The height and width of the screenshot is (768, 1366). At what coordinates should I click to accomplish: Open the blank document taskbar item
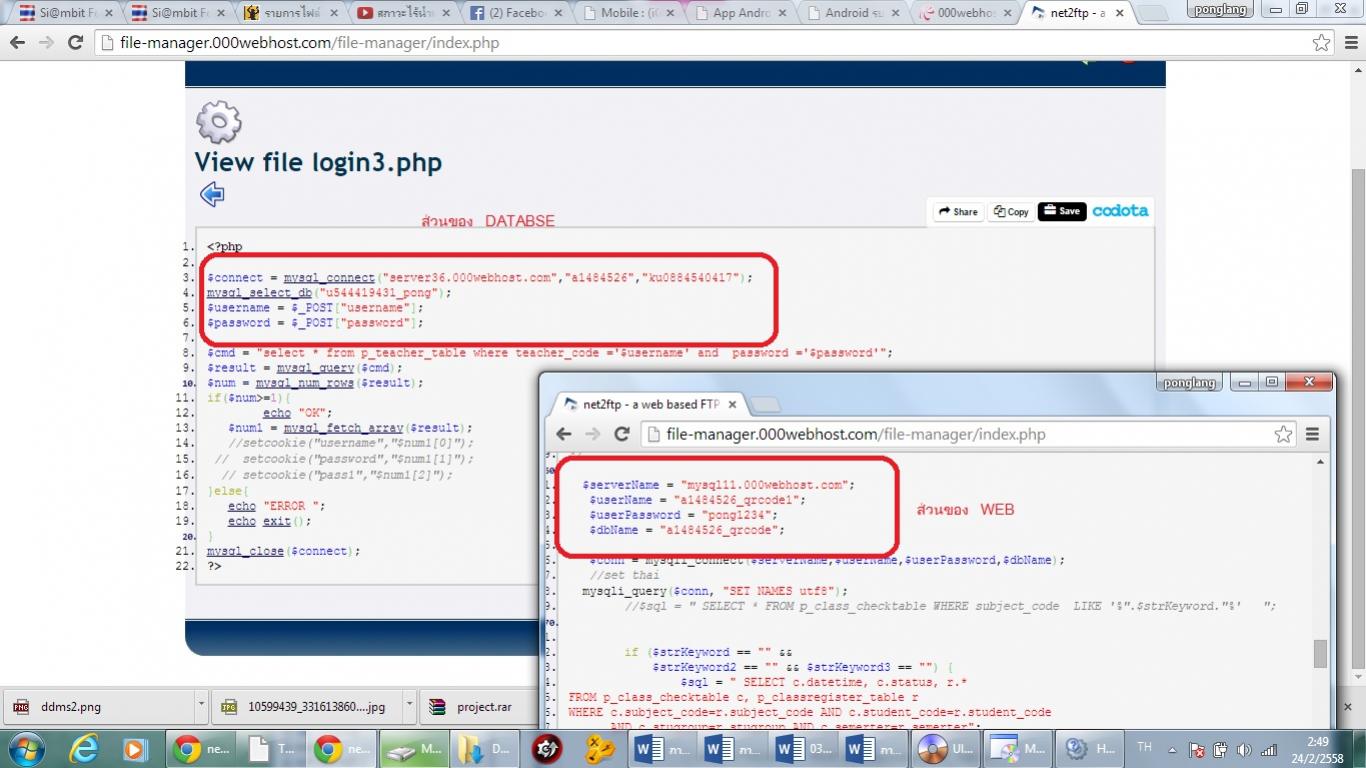click(271, 748)
